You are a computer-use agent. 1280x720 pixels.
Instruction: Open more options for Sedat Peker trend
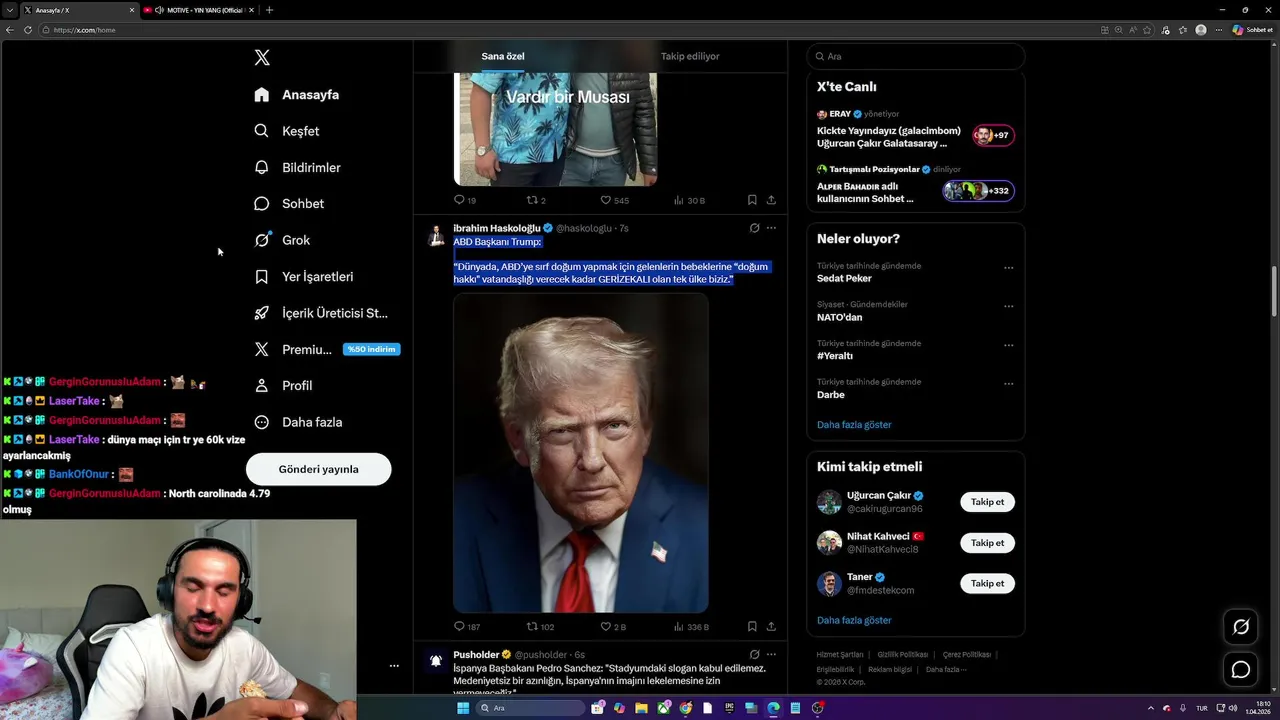click(1008, 268)
